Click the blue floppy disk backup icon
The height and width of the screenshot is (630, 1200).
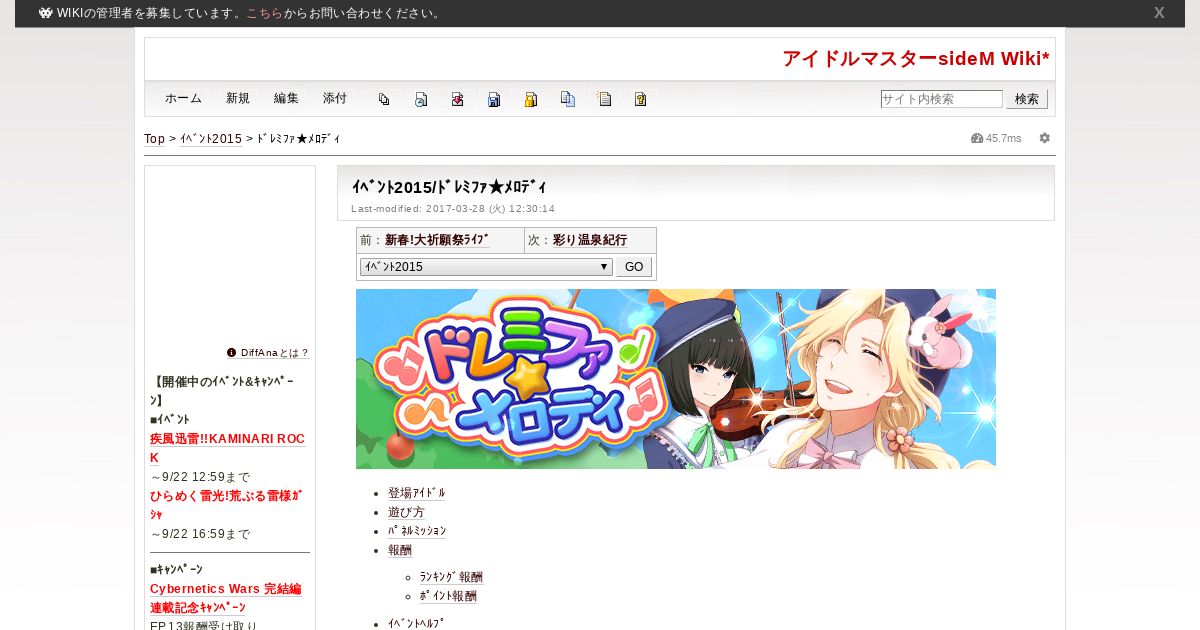[494, 99]
